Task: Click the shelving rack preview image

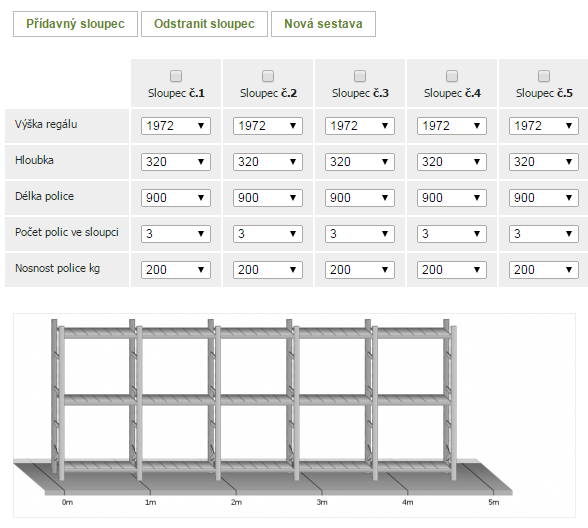Action: [294, 416]
